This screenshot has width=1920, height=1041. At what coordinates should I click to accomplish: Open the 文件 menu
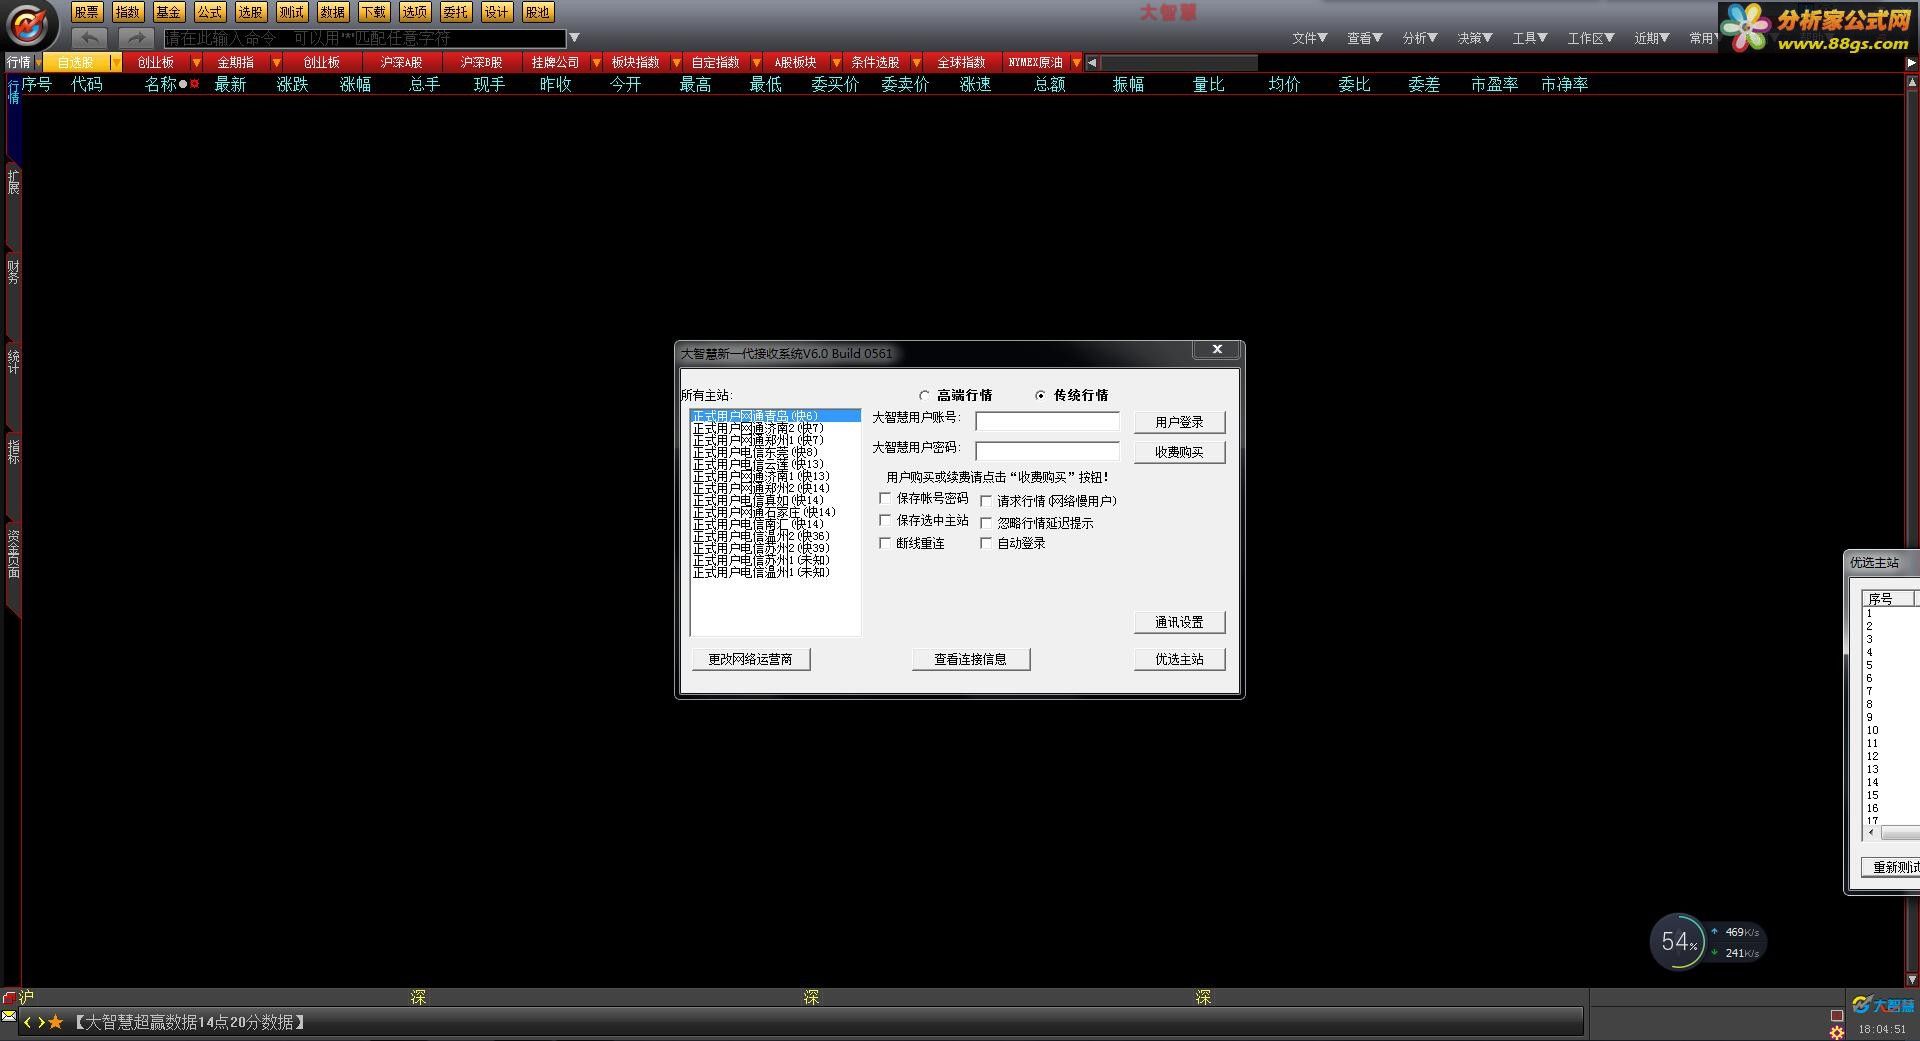[1309, 38]
